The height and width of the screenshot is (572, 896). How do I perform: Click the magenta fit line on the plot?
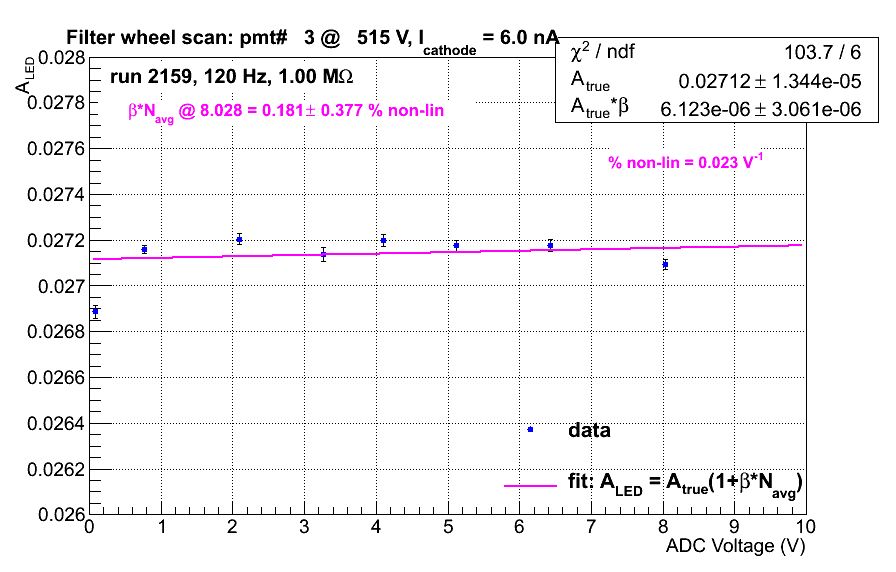pos(448,251)
